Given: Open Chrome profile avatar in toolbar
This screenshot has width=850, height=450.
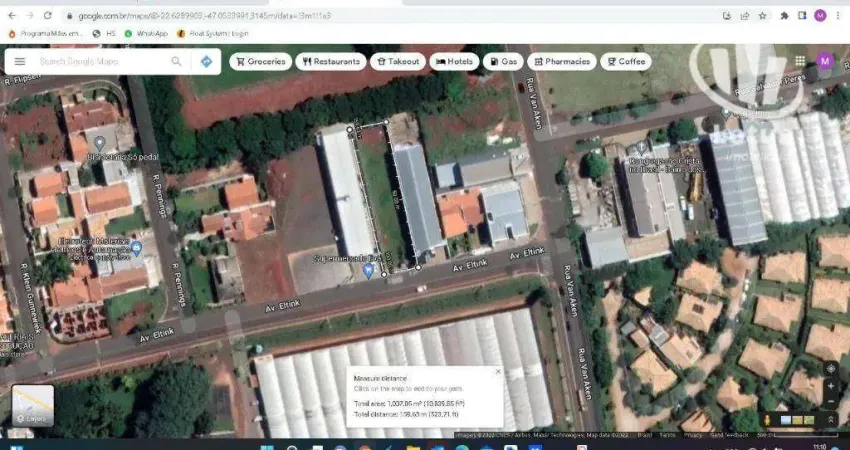Looking at the screenshot, I should (x=820, y=15).
